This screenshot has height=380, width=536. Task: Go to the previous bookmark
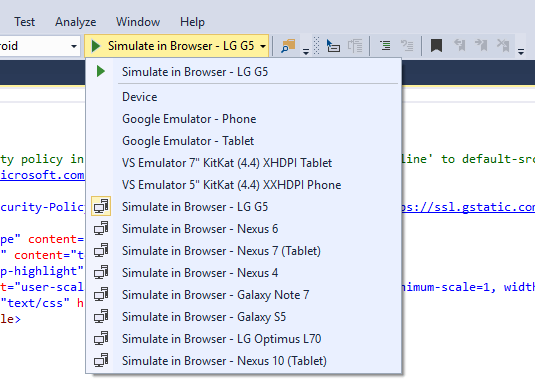[x=459, y=45]
